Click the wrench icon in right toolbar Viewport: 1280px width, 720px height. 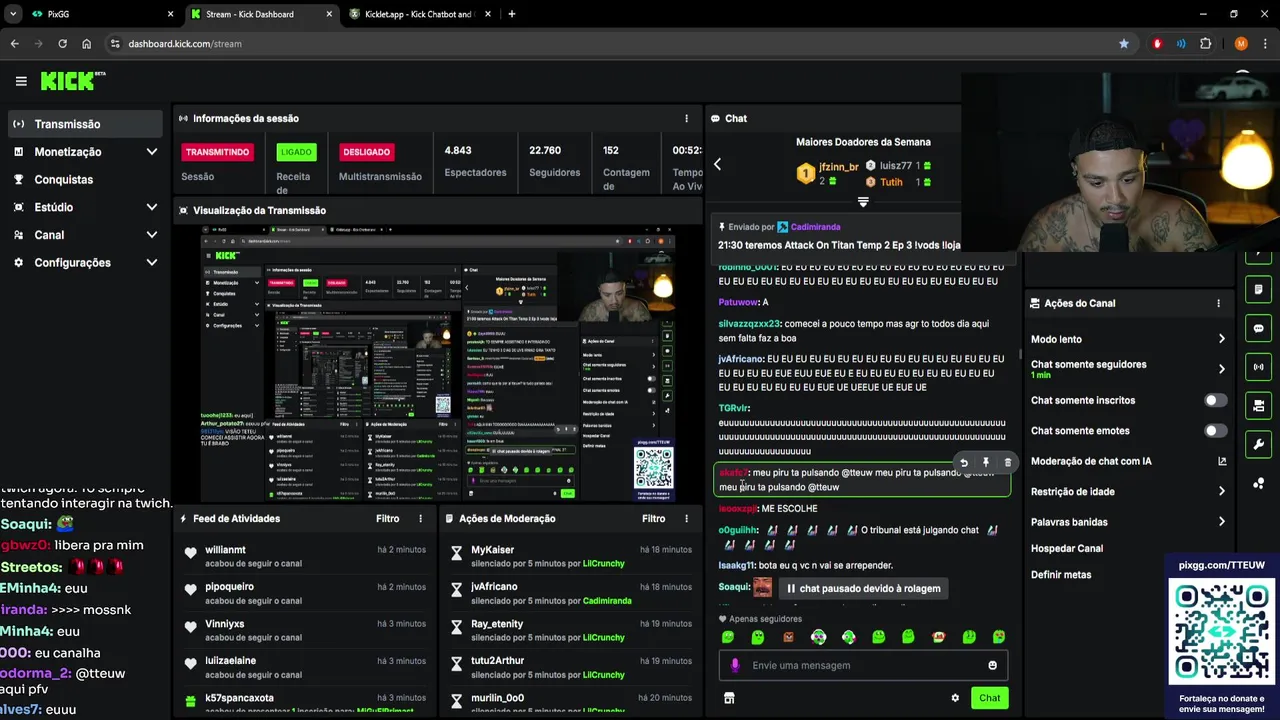1258,445
